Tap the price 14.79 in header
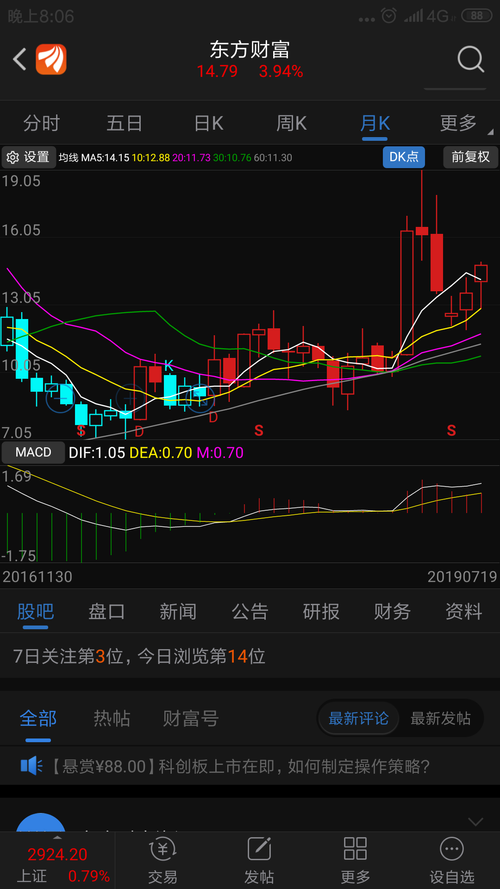 pos(217,72)
